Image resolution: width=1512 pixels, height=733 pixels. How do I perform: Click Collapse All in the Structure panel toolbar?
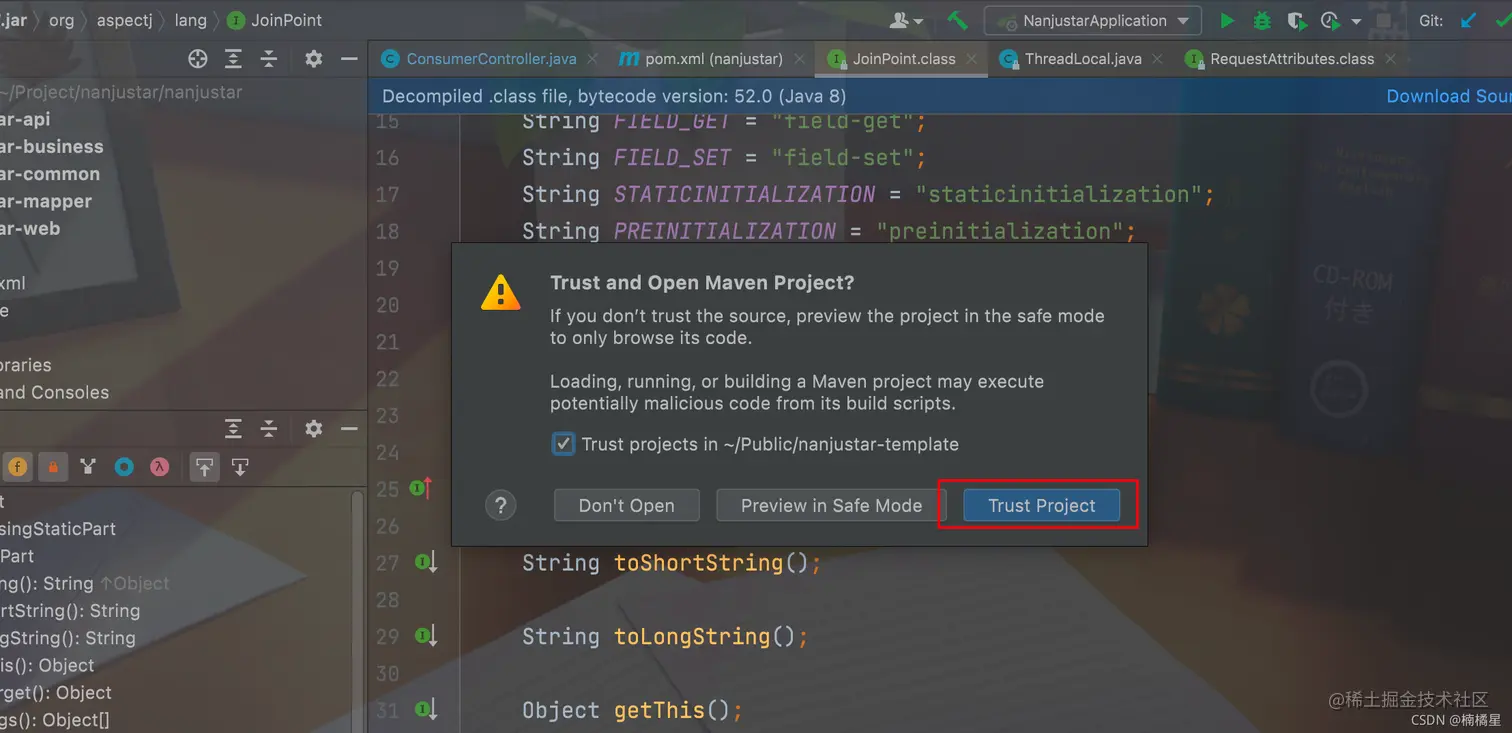click(268, 429)
